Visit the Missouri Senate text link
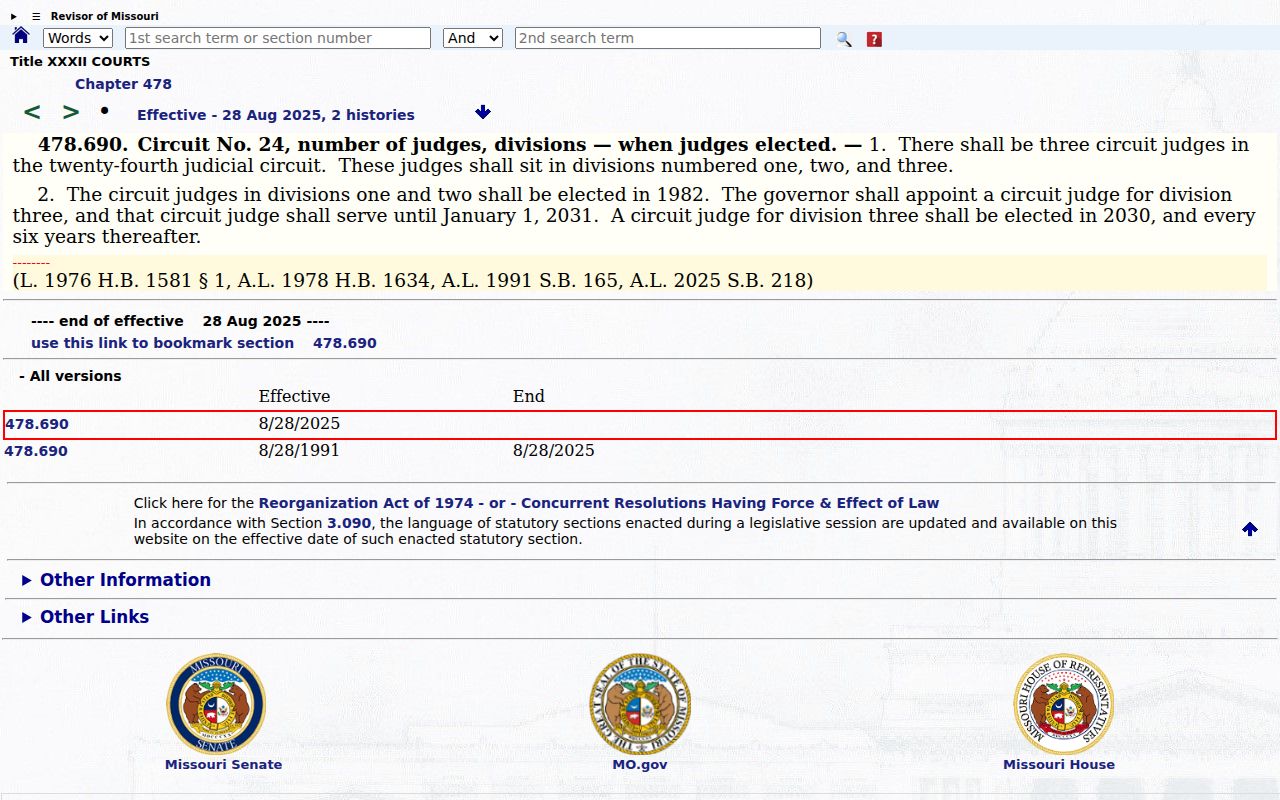 click(224, 765)
